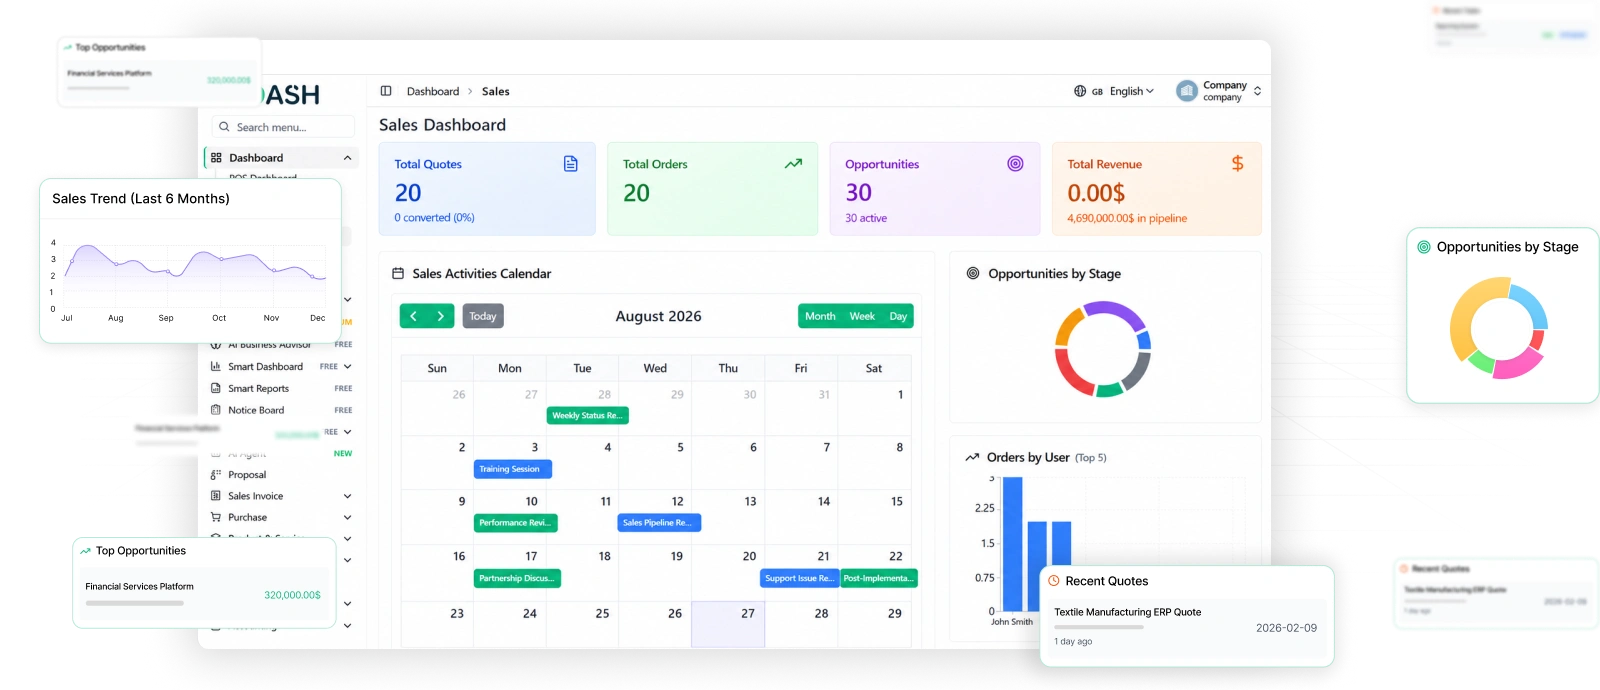Click the Notice Board clipboard icon
The width and height of the screenshot is (1600, 690).
click(215, 410)
